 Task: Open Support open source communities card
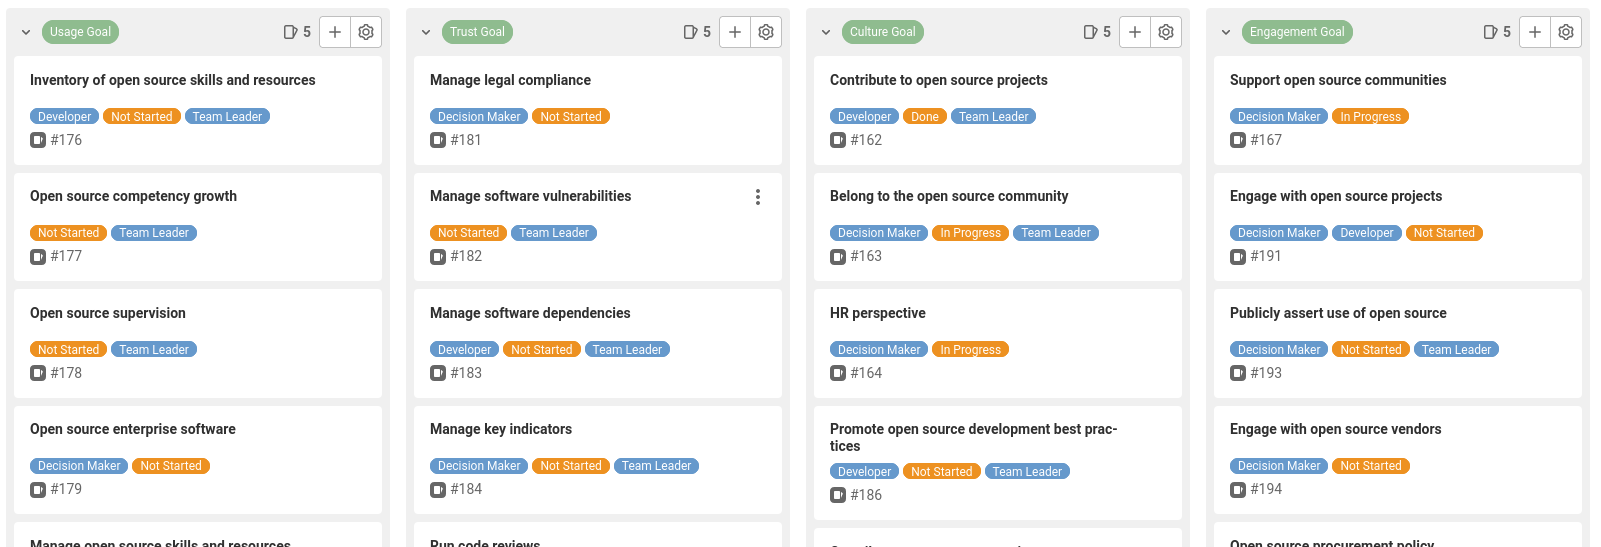(1338, 80)
